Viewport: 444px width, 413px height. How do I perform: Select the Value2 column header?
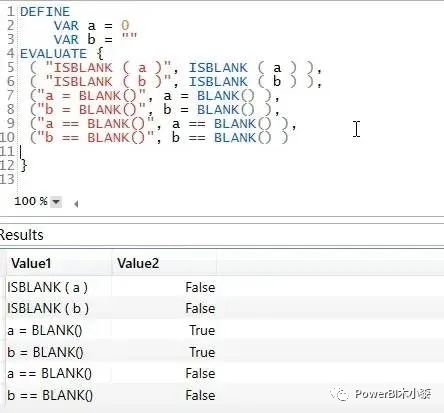[138, 264]
